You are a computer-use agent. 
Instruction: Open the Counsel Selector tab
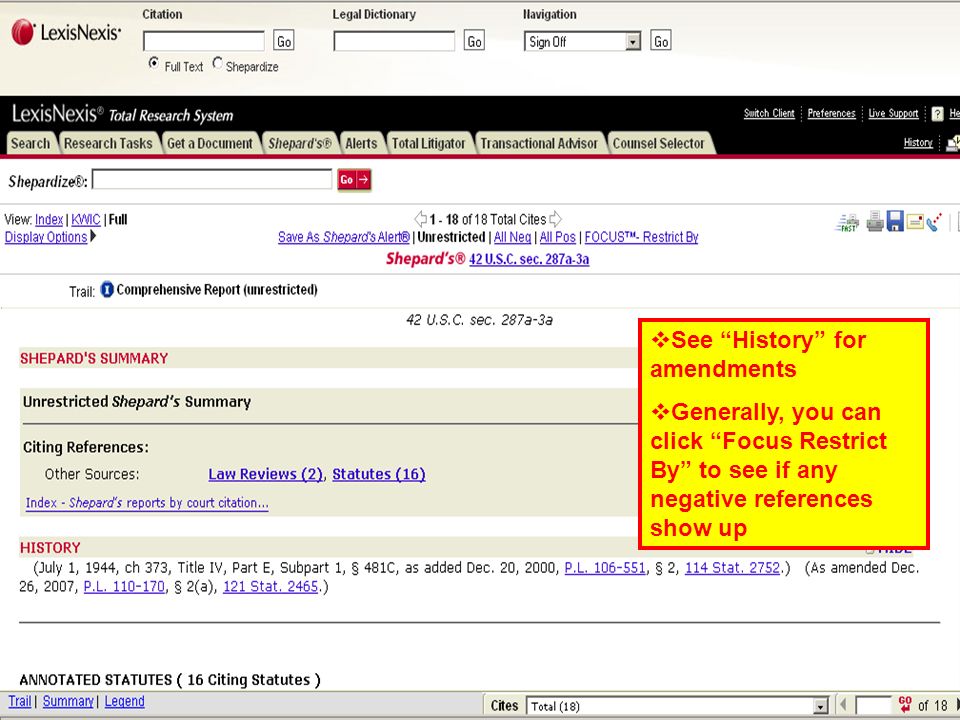click(x=659, y=143)
